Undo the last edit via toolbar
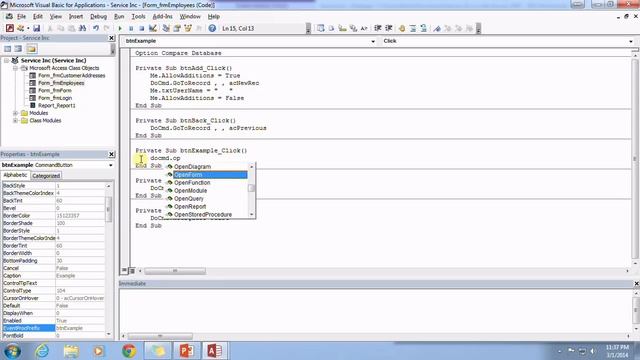The width and height of the screenshot is (640, 360). point(96,28)
